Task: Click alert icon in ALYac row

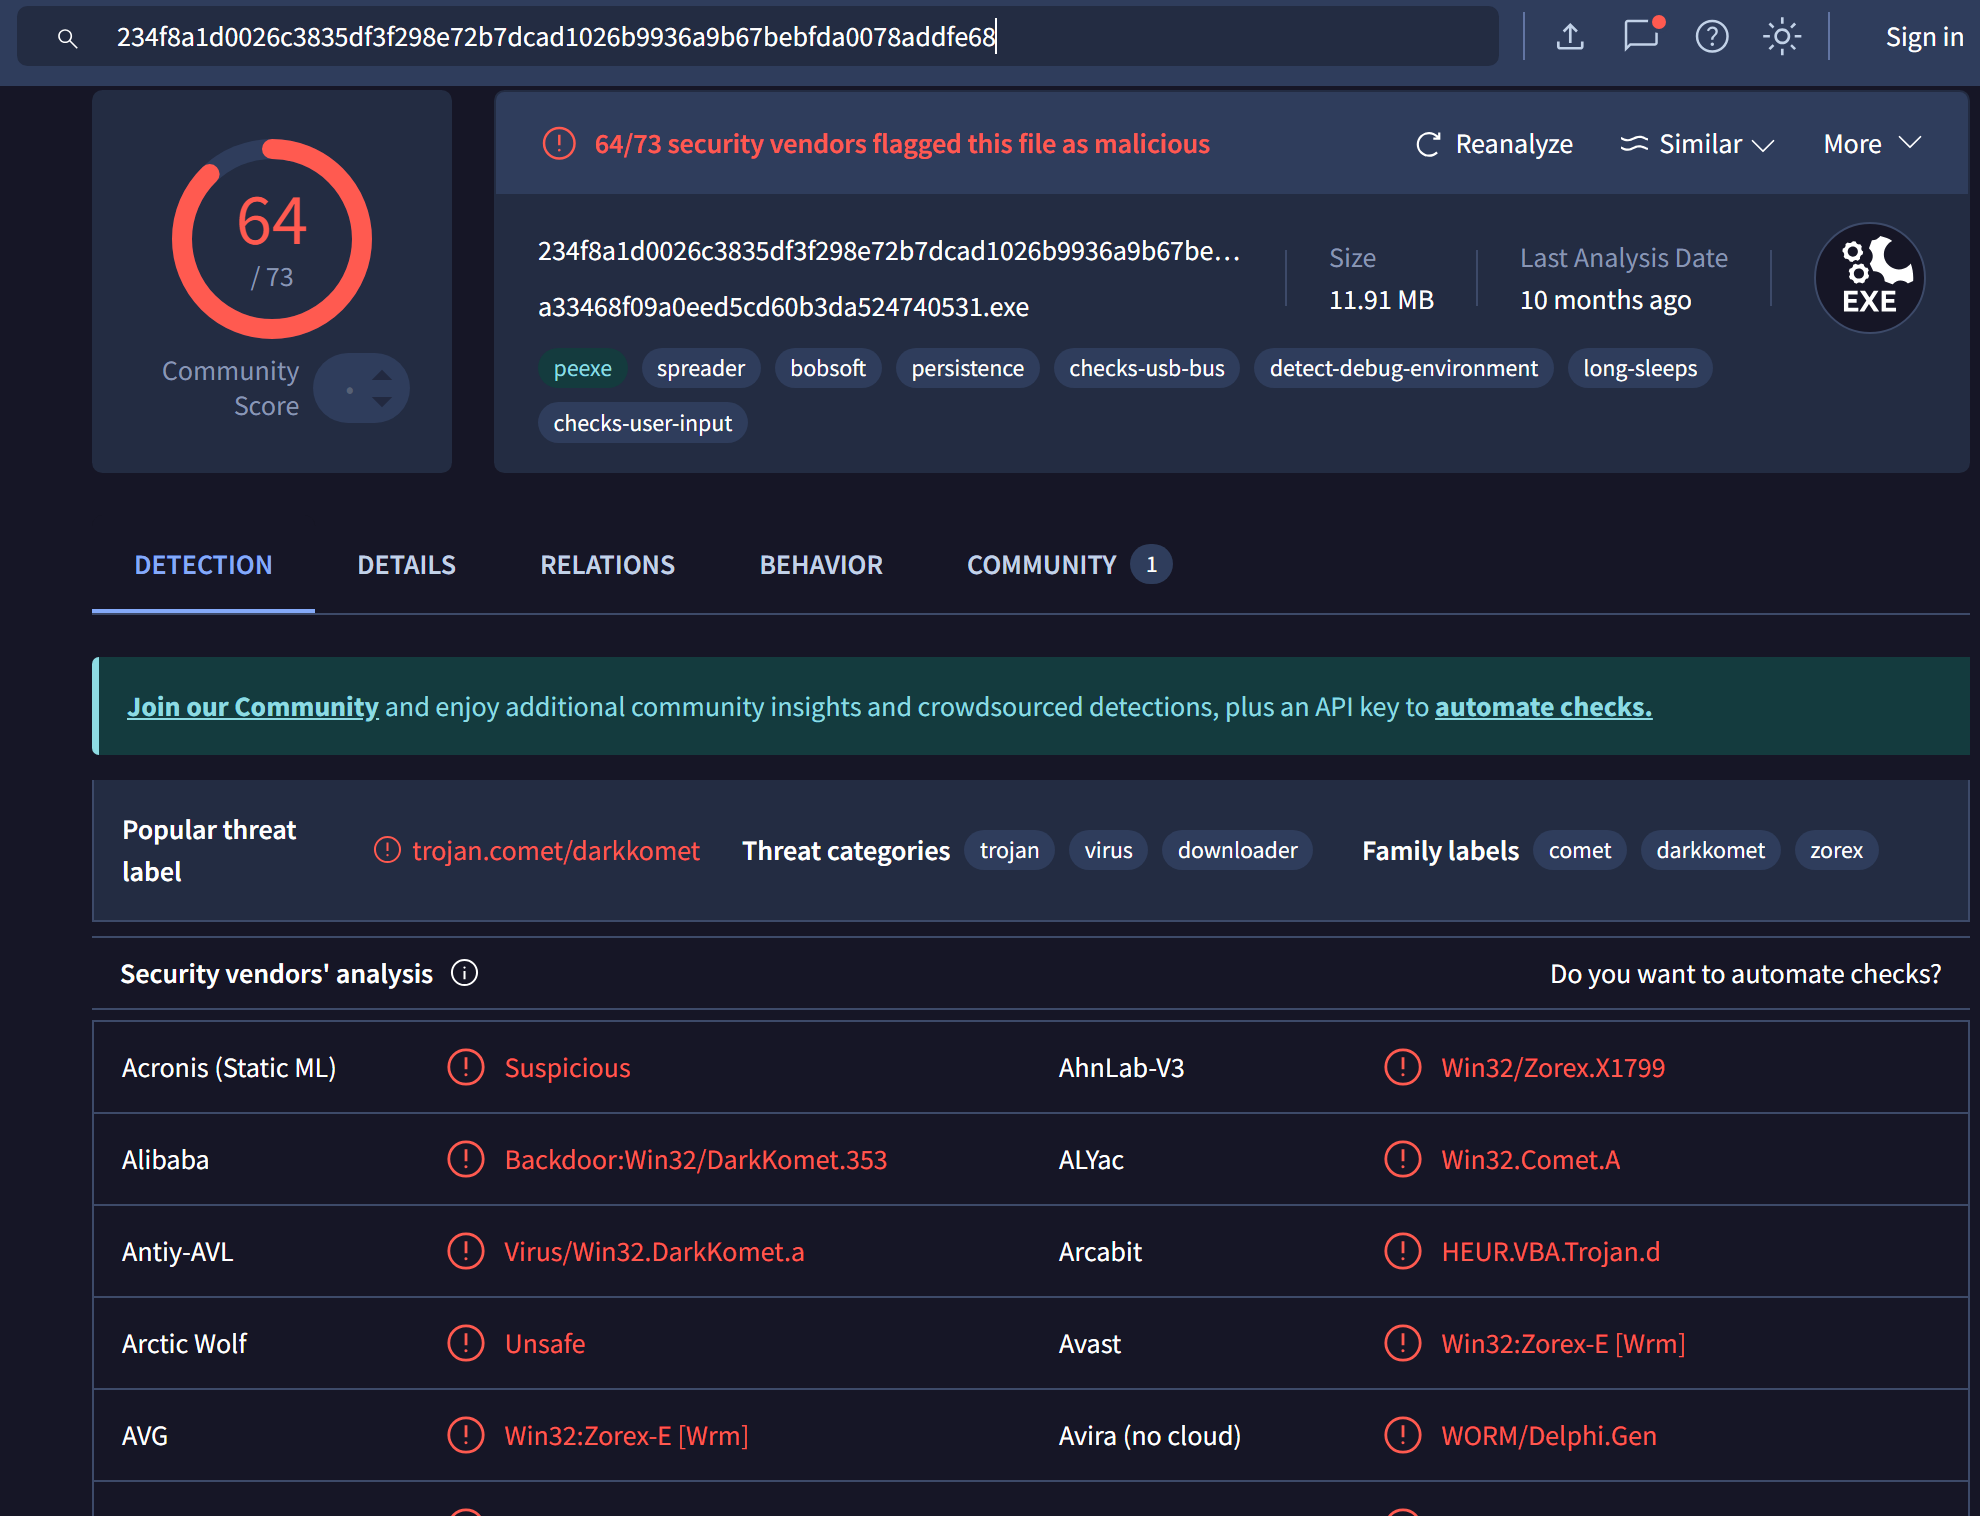Action: [1403, 1159]
